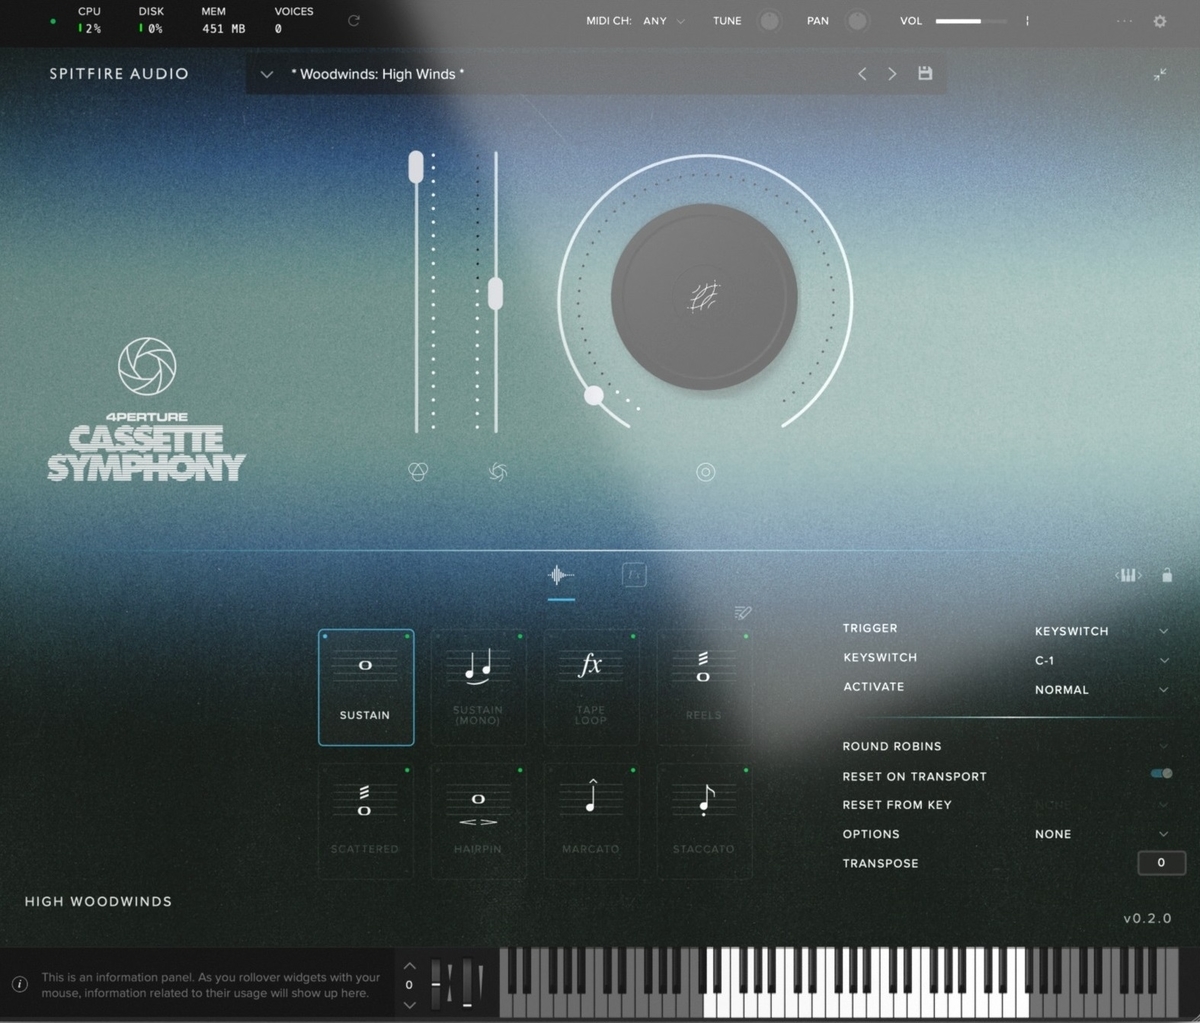Click the keyboard keyswitch icon near the lock

(x=1128, y=575)
